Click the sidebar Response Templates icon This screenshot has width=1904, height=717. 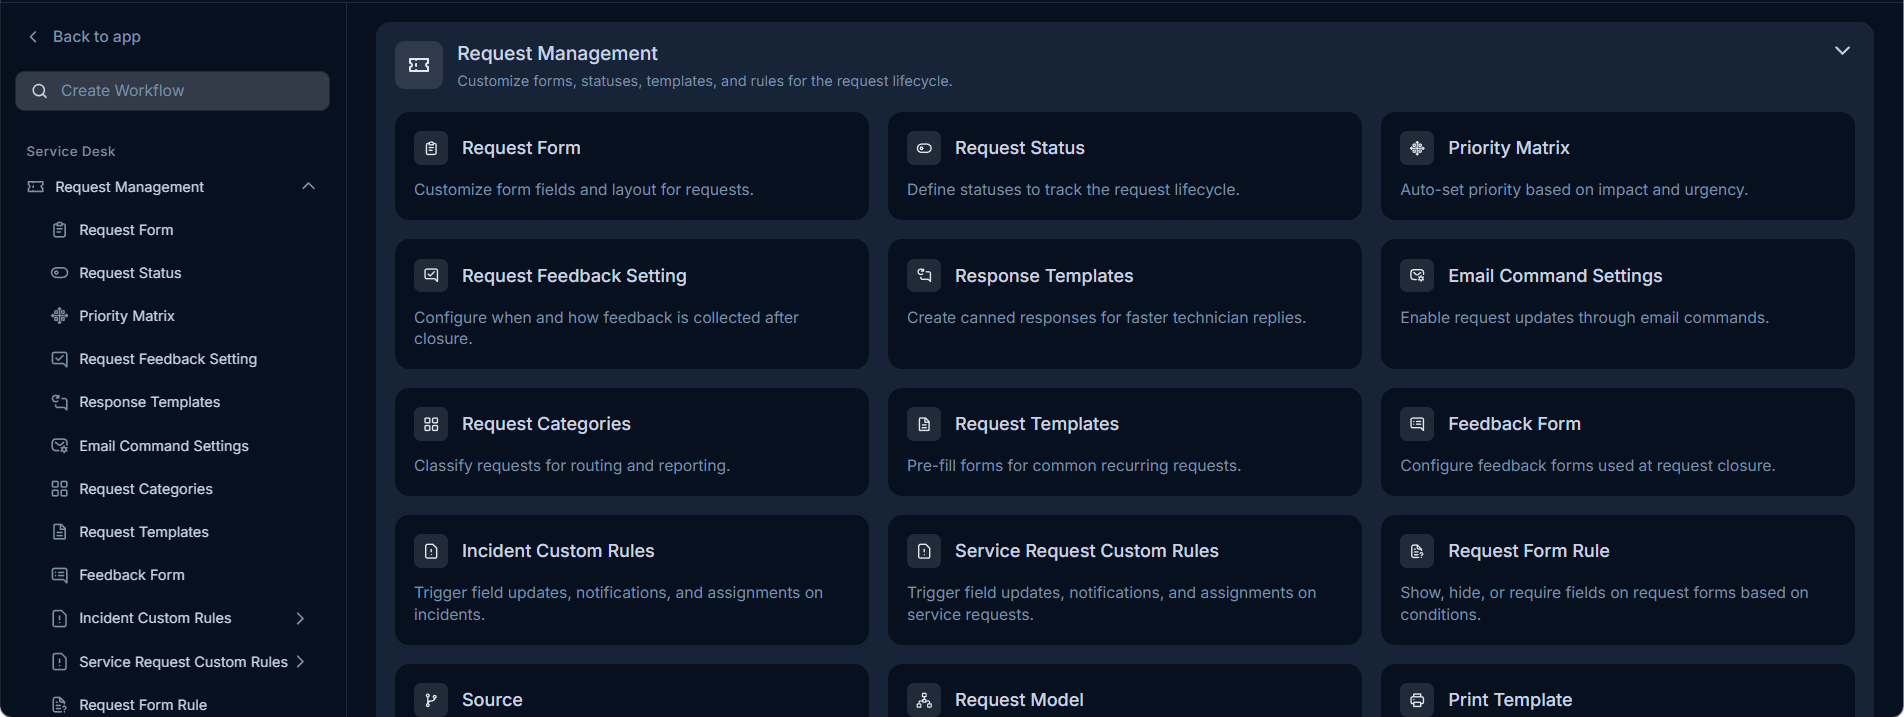pyautogui.click(x=60, y=402)
